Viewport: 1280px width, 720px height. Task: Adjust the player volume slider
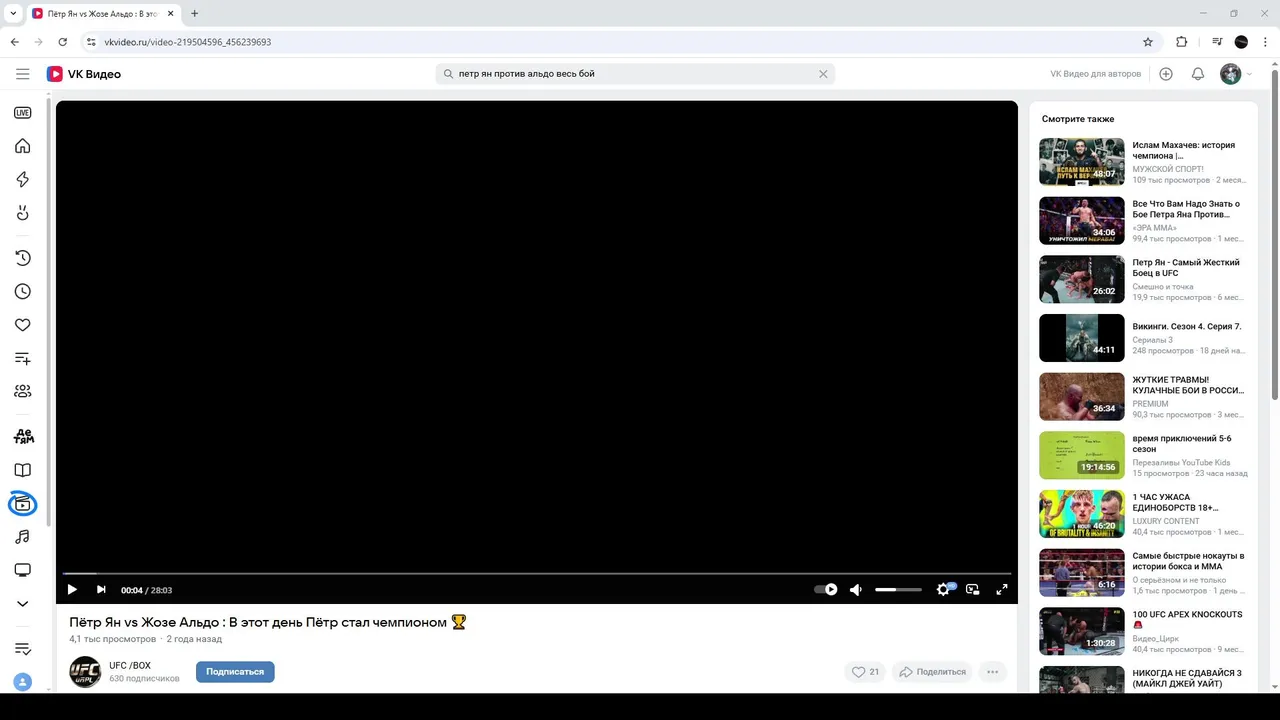[898, 590]
